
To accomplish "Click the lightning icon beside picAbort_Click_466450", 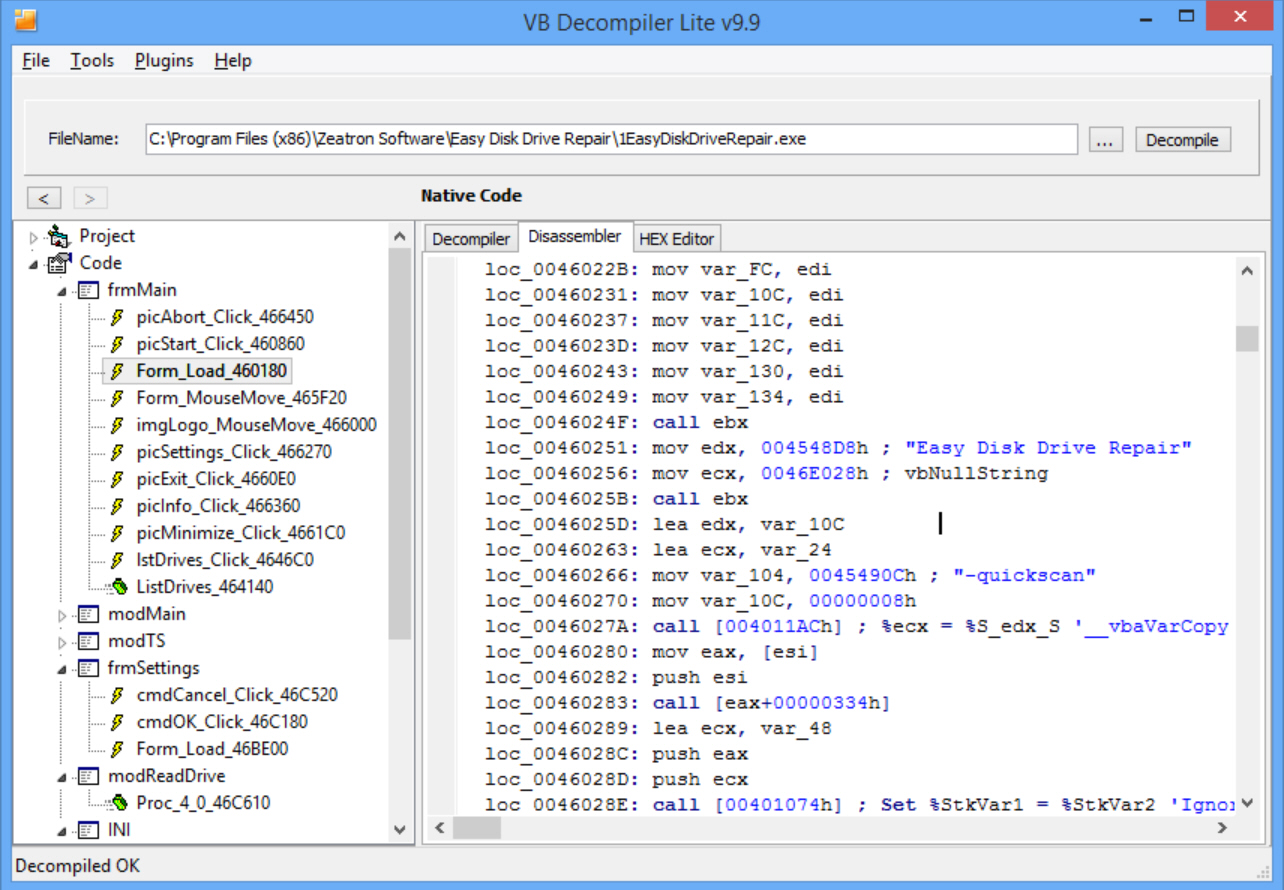I will pos(117,317).
